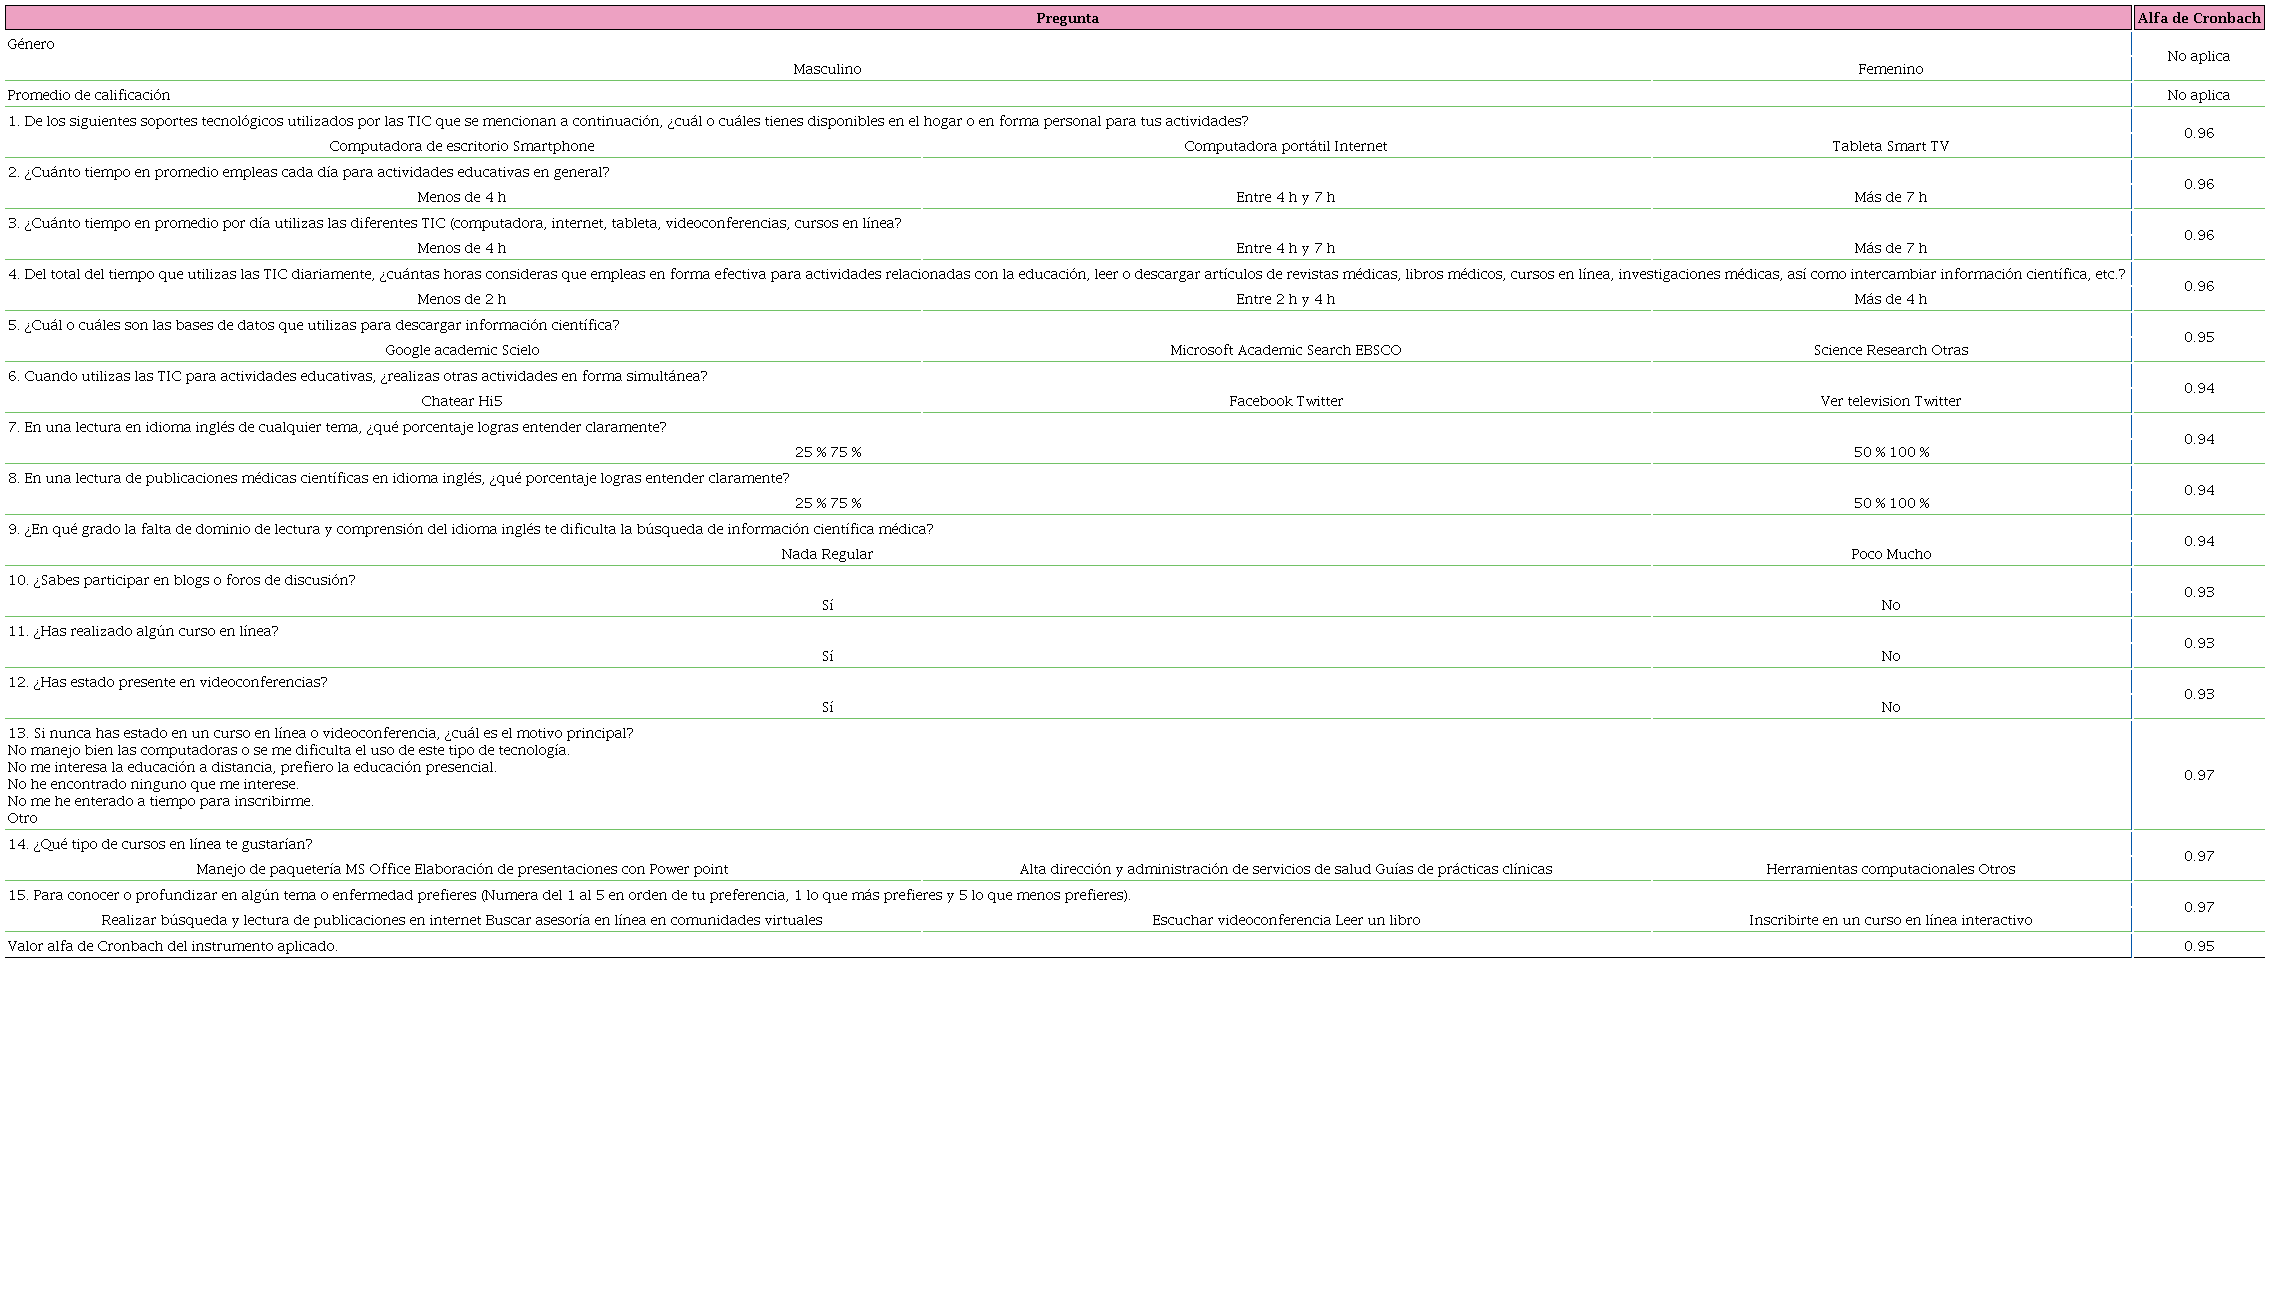Click Inscribirte en un curso en línea interactivo
Viewport: 2270px width, 1303px height.
(x=1890, y=920)
